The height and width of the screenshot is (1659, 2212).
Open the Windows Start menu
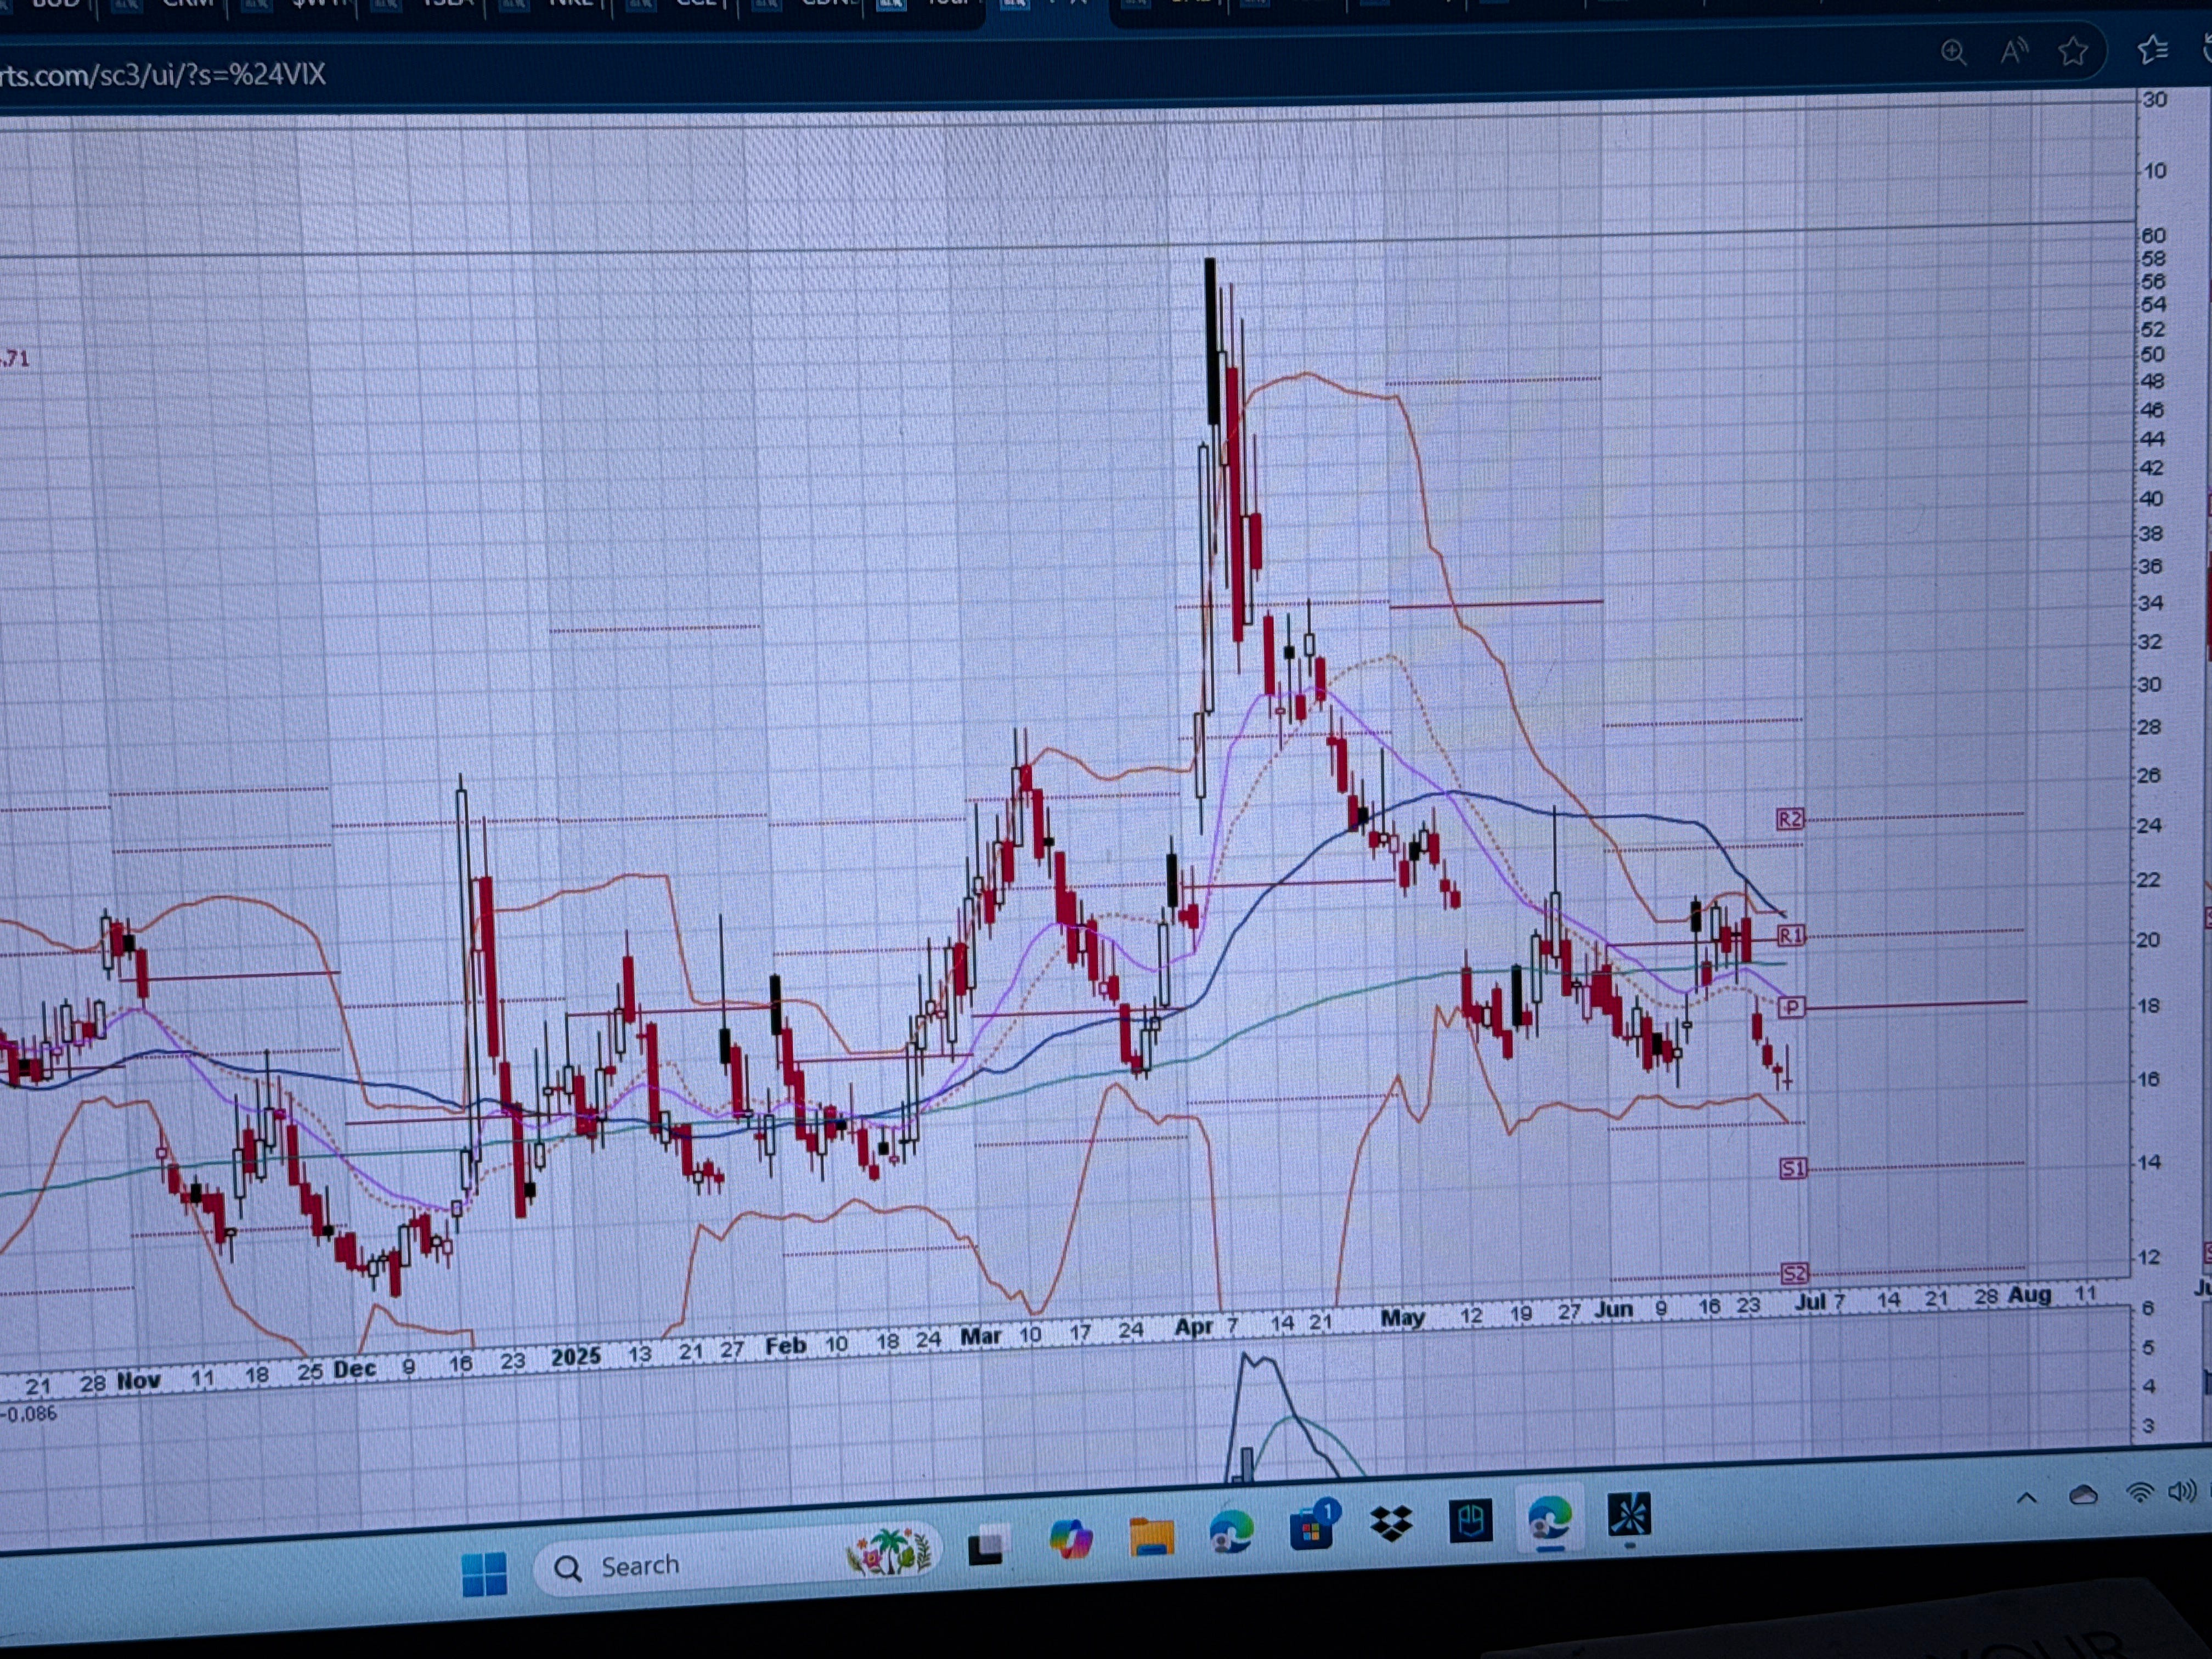(484, 1574)
